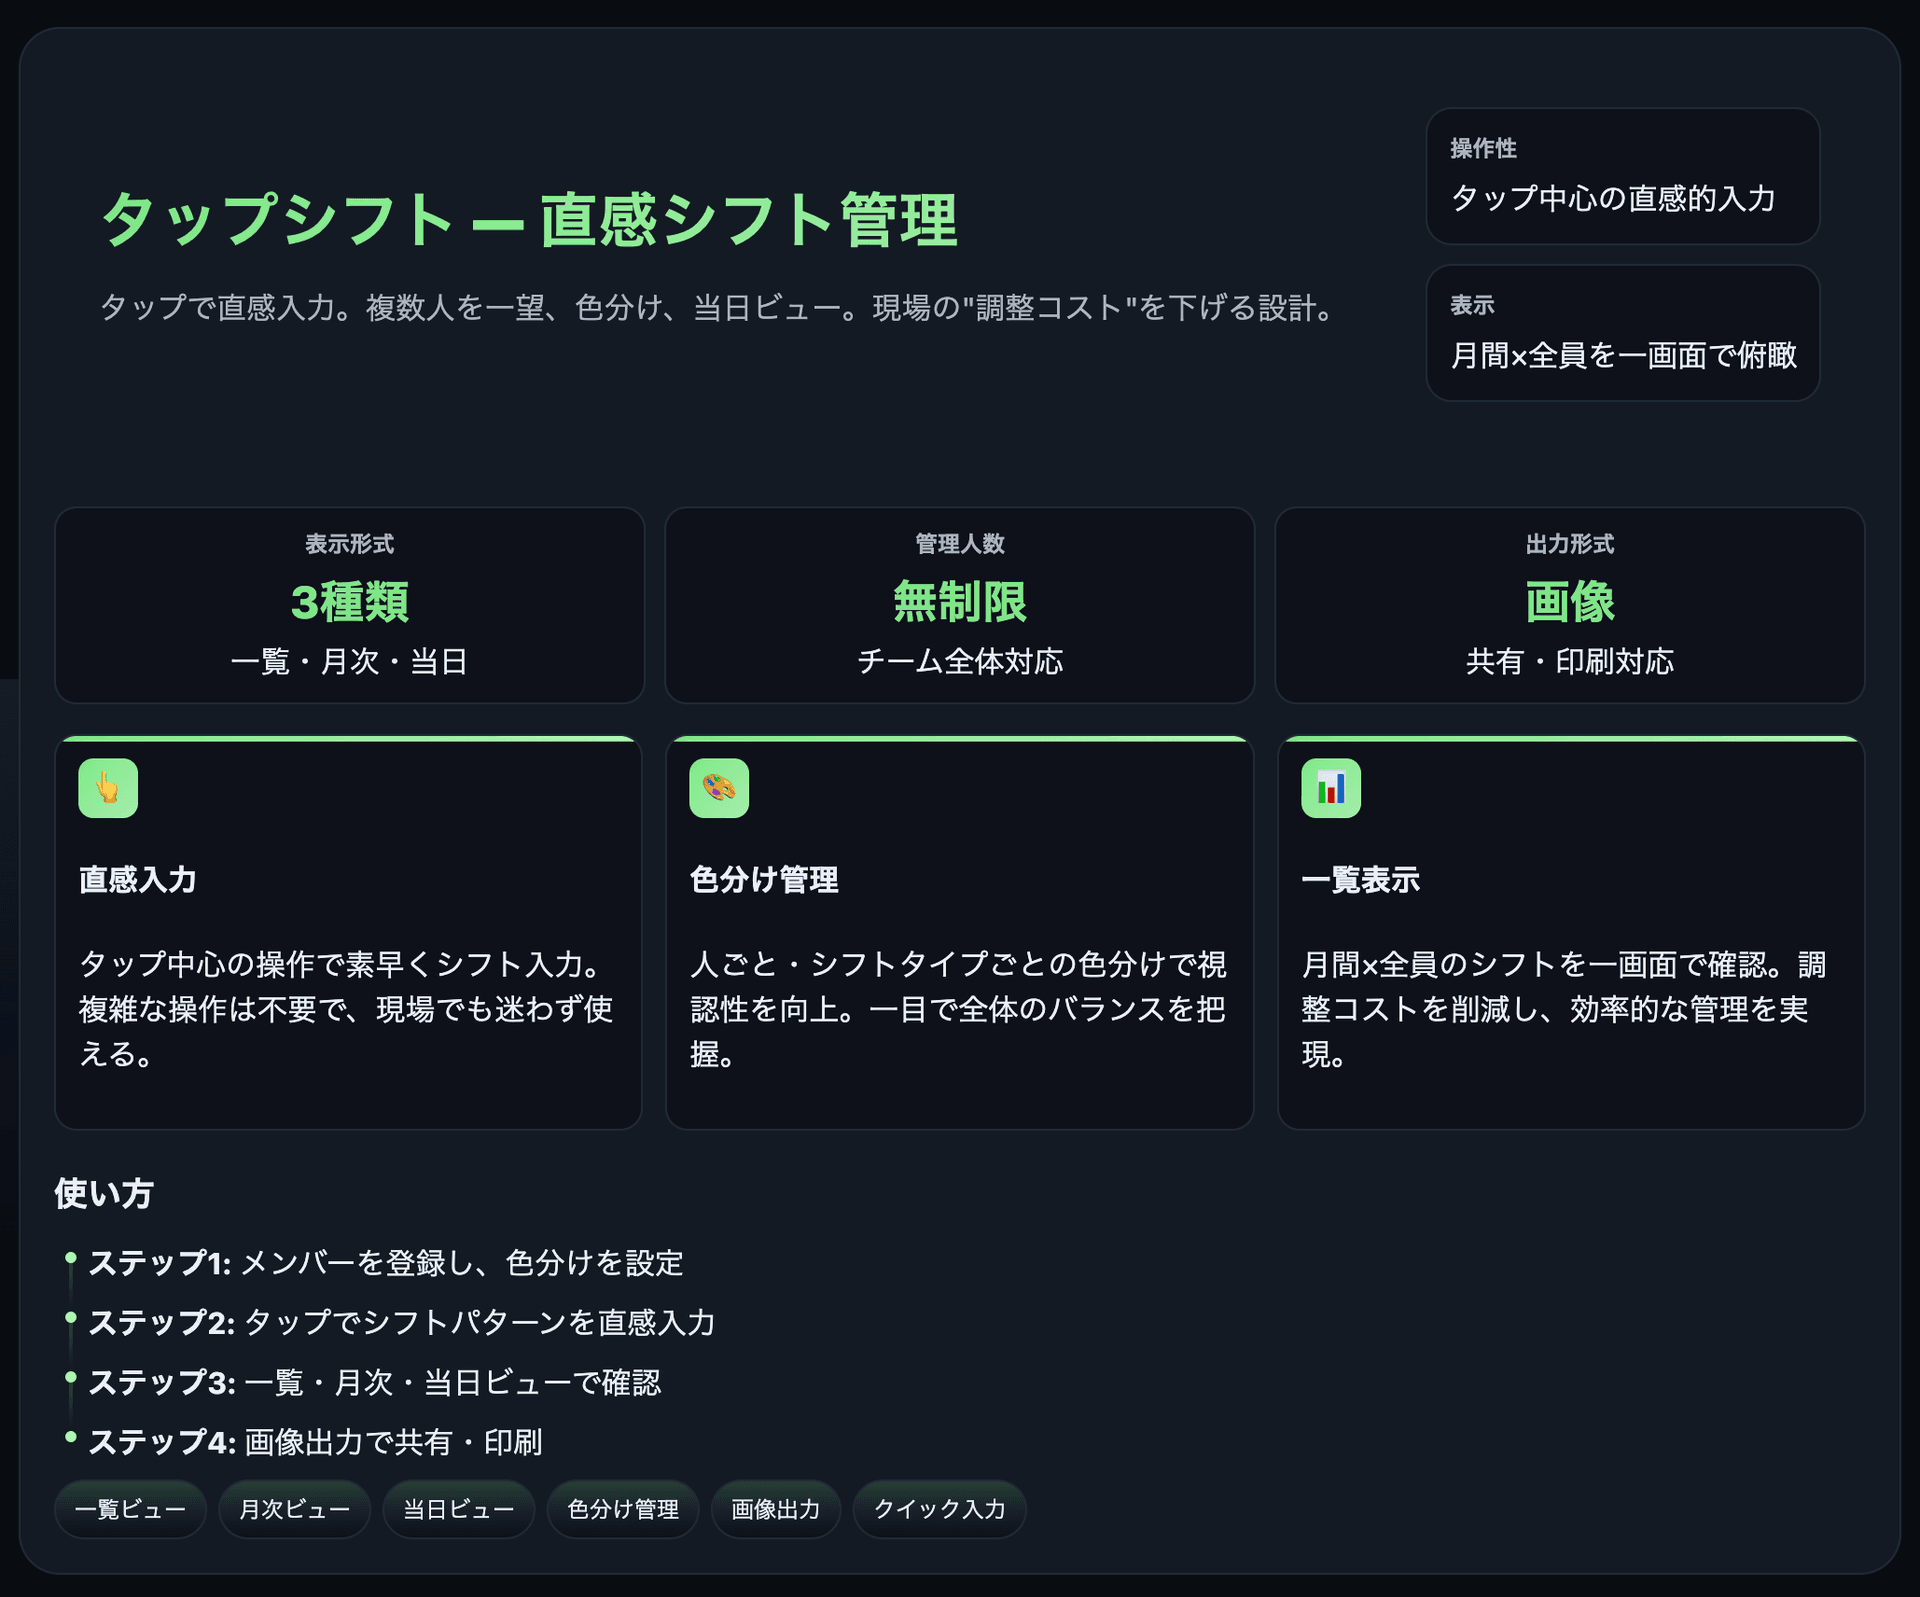Click the 表示 info card
This screenshot has height=1597, width=1920.
(x=1622, y=333)
